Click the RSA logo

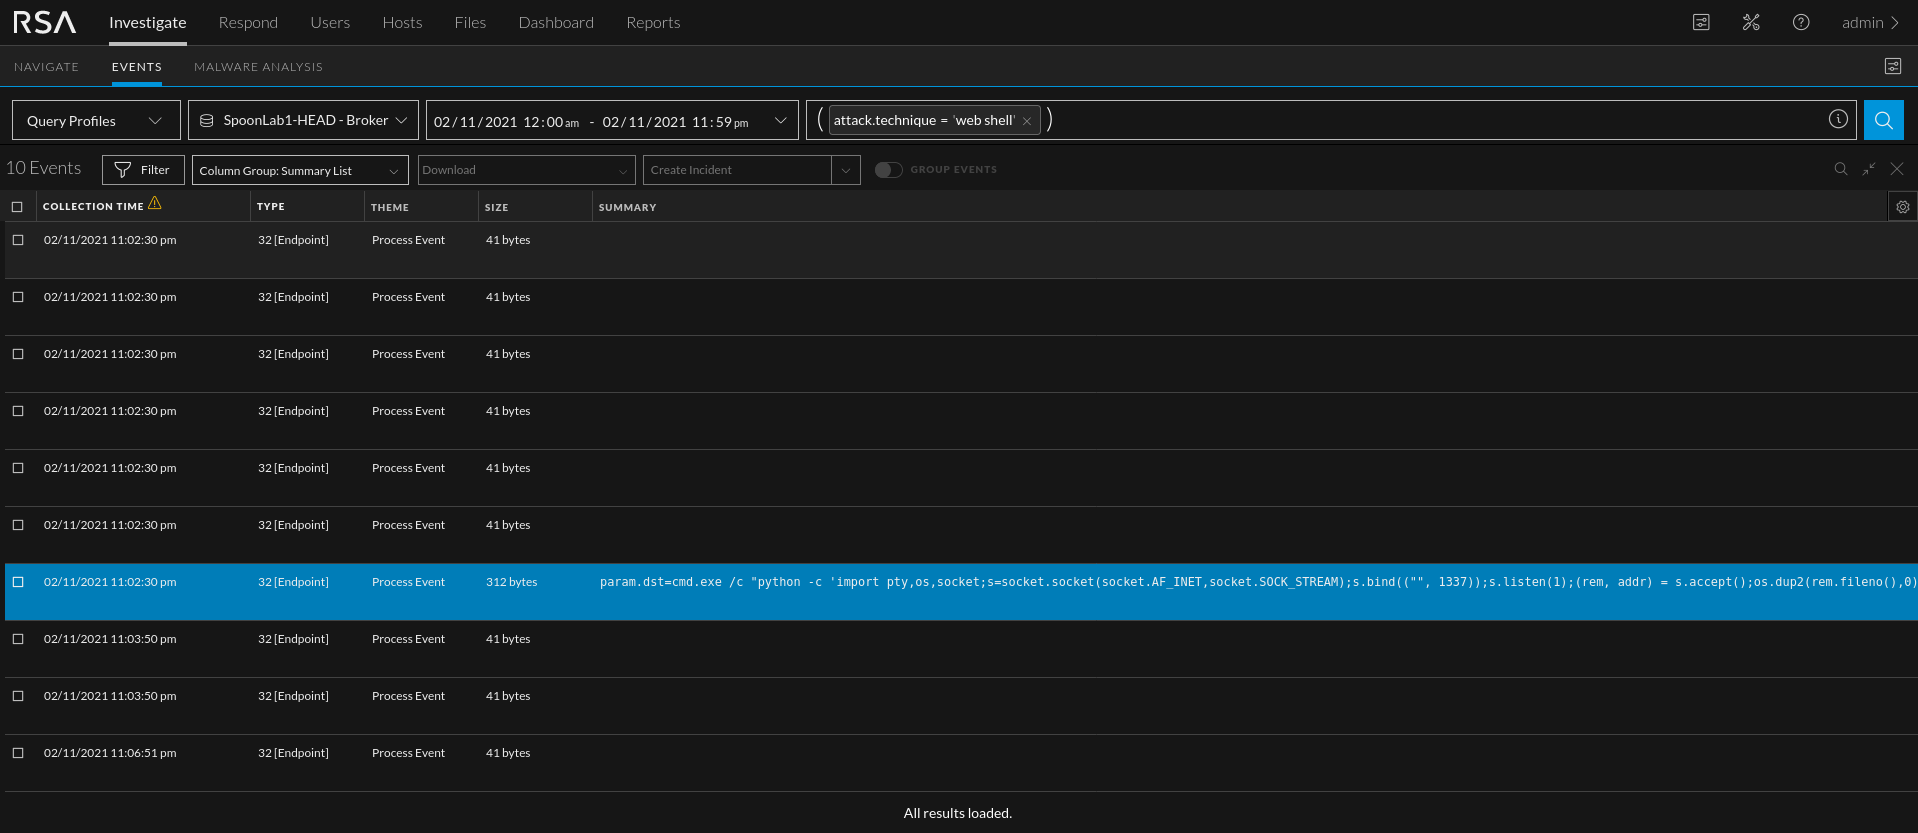pos(44,22)
